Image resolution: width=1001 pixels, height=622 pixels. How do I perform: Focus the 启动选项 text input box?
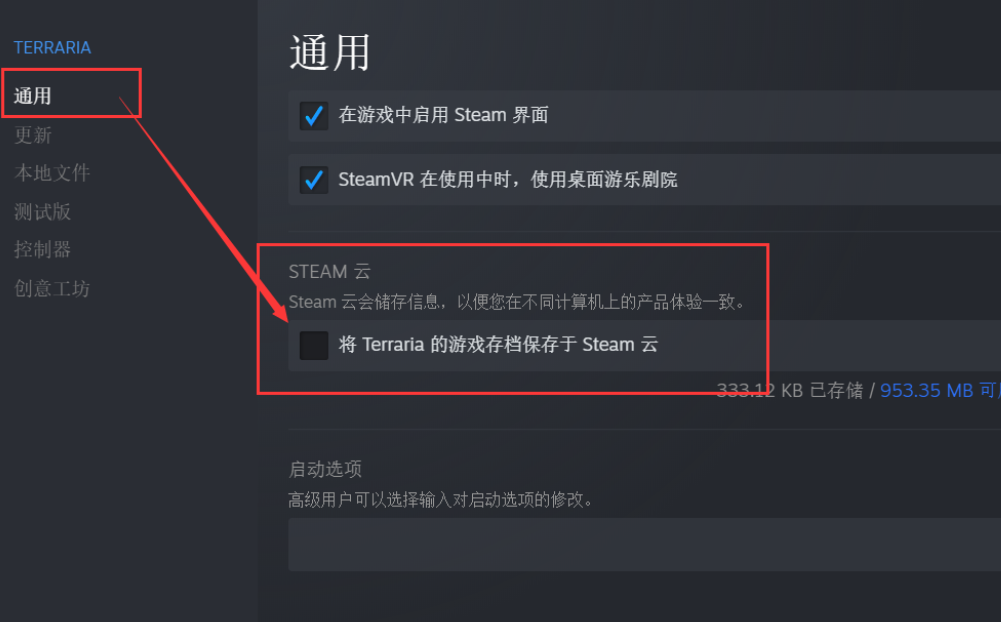point(644,544)
